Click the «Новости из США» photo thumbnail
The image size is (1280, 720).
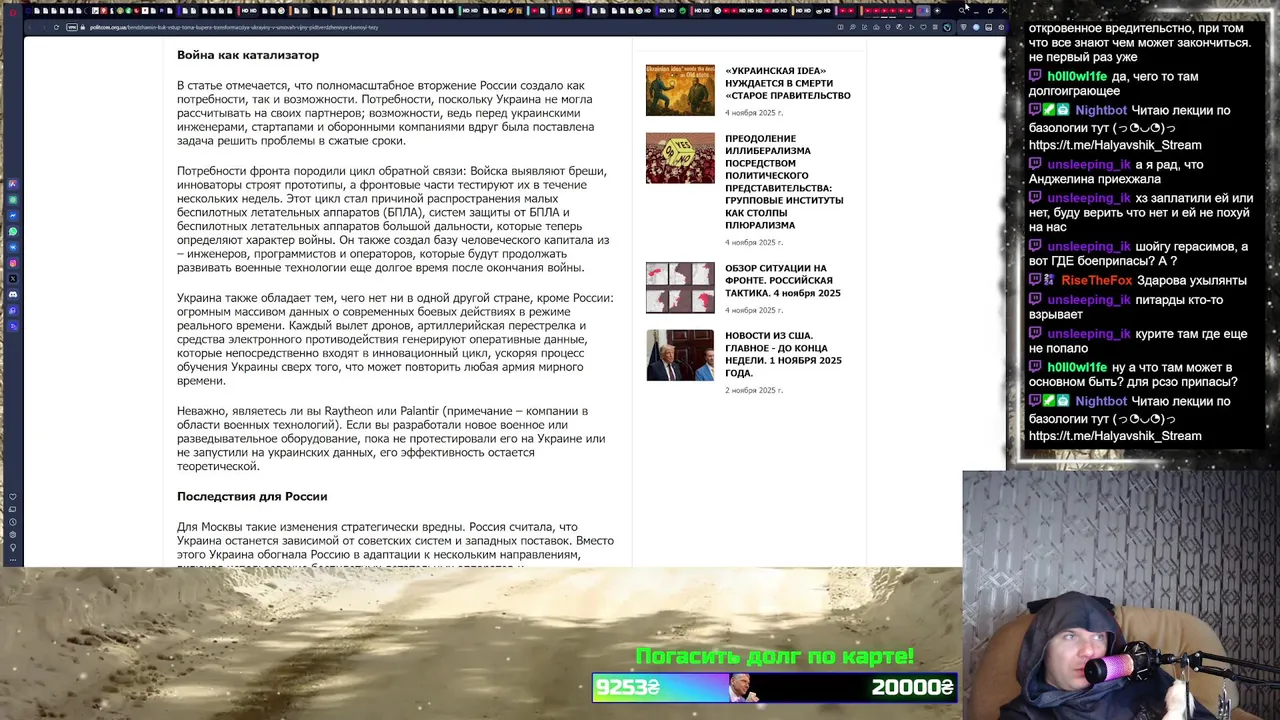[x=680, y=355]
